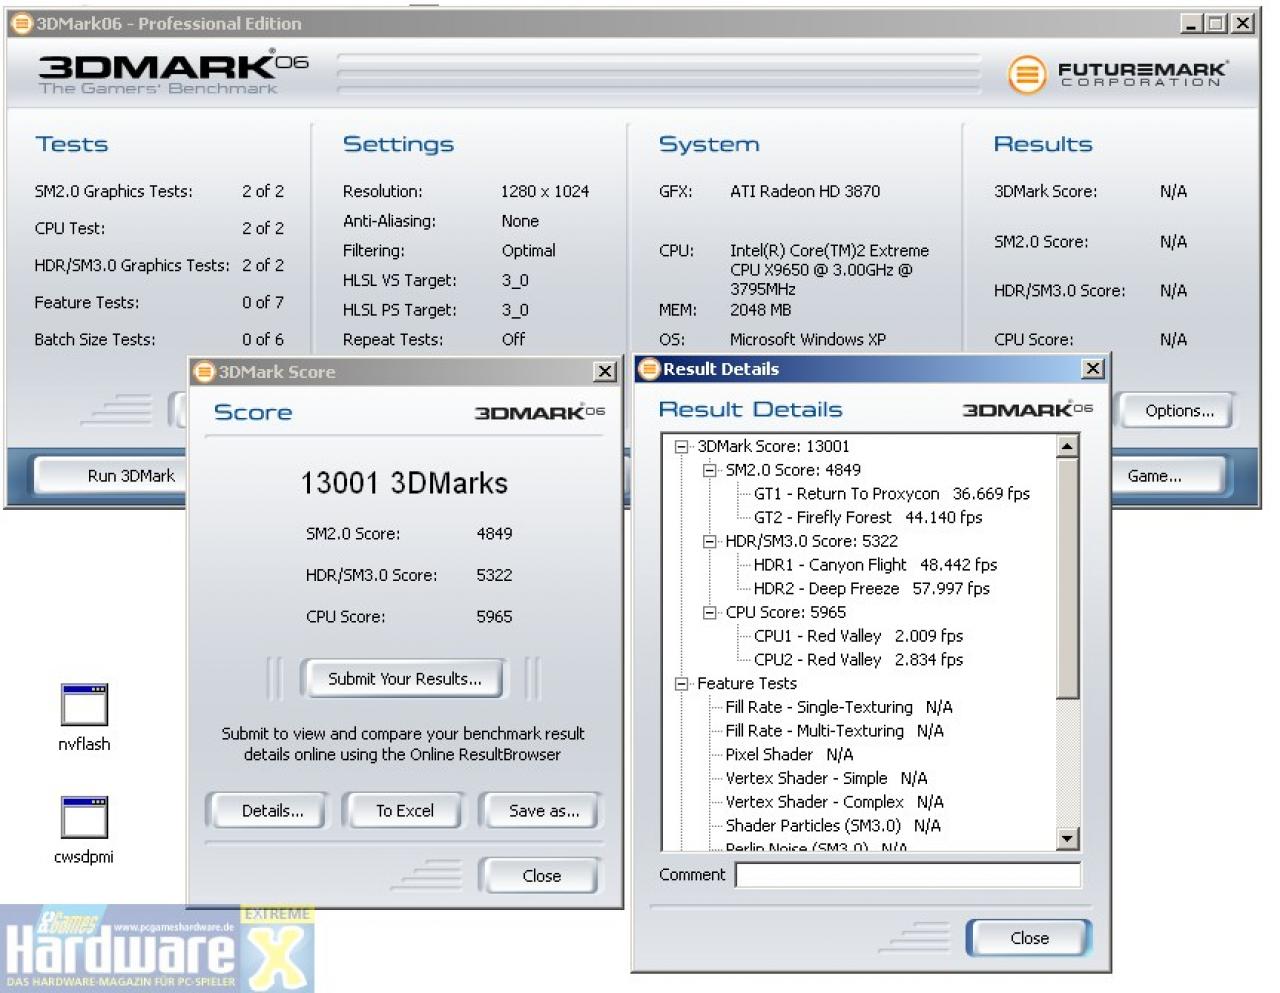Close the 3DMark Score dialog with X
The height and width of the screenshot is (993, 1280).
coord(605,372)
